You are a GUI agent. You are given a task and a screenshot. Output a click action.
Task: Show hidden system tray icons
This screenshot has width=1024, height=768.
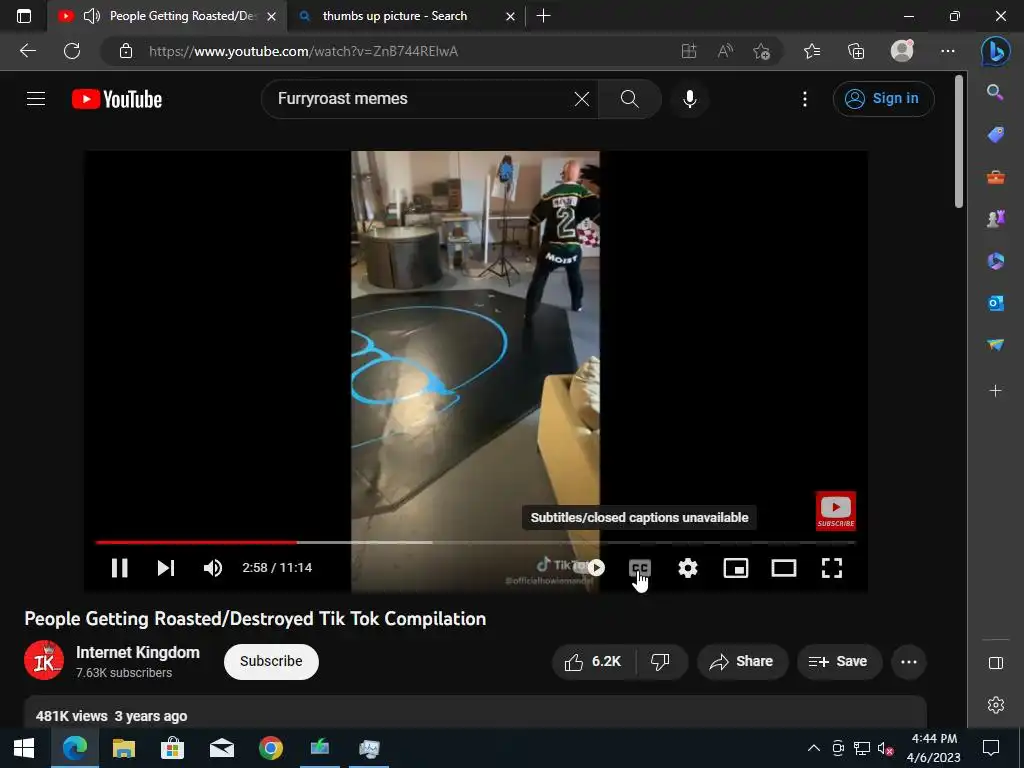[814, 748]
